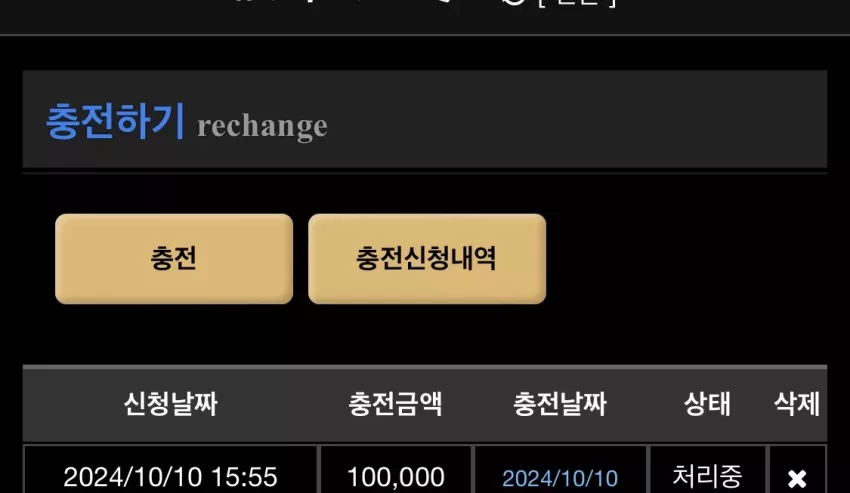850x493 pixels.
Task: Click the gray top border of history table
Action: pos(425,367)
